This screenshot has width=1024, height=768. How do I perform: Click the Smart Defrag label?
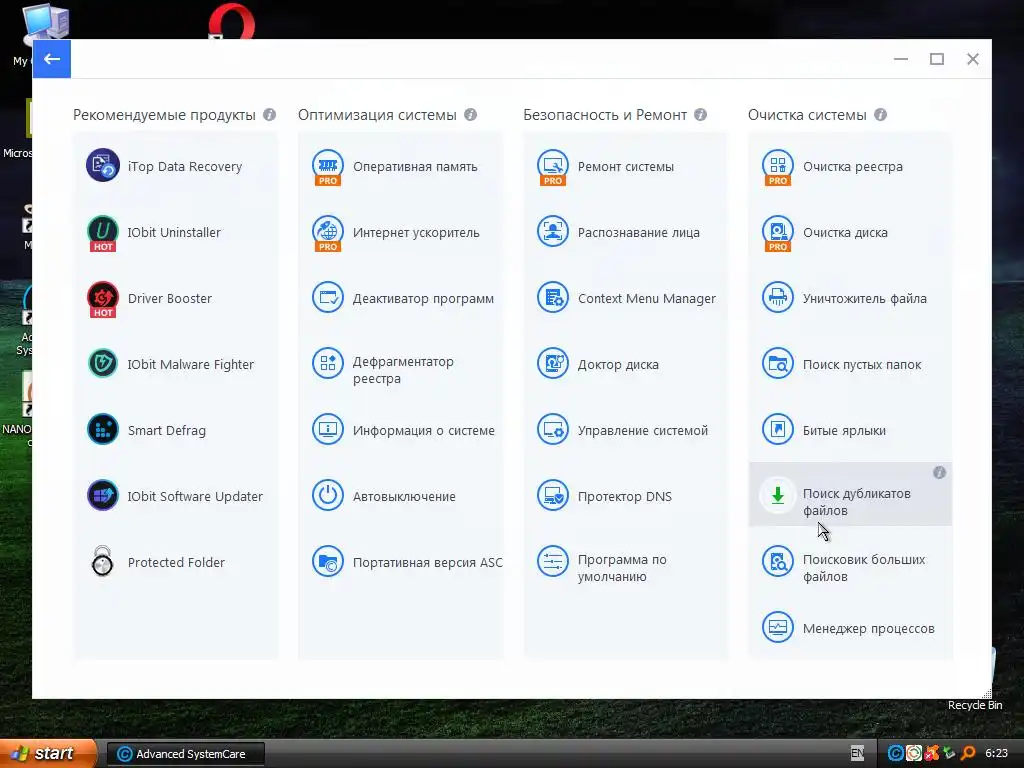tap(167, 430)
